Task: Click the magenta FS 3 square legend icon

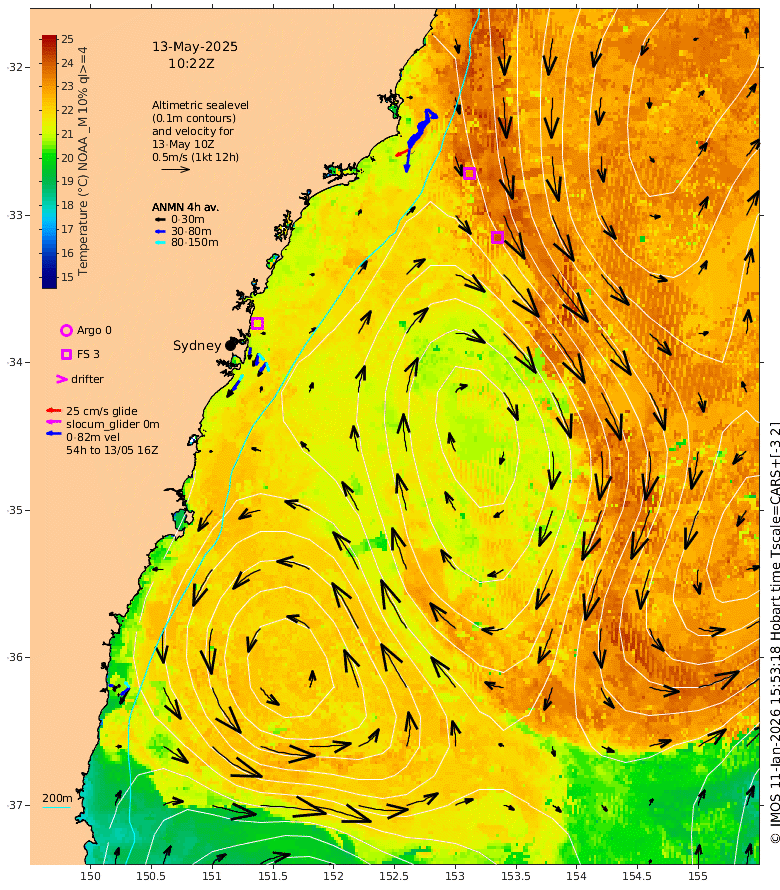Action: coord(66,354)
